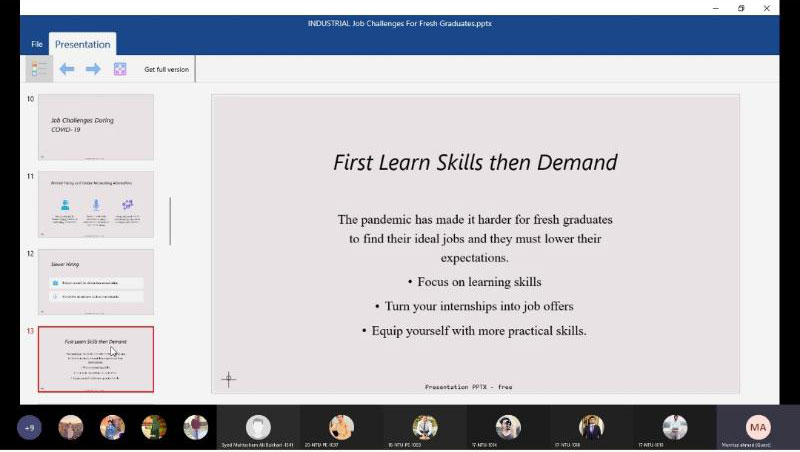Click the crosshair marker on slide bottom-left
Screen dimensions: 800x452
point(228,379)
